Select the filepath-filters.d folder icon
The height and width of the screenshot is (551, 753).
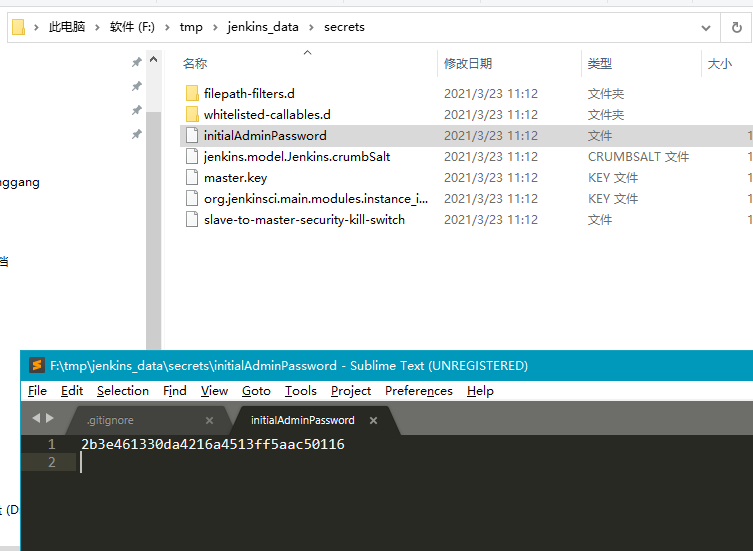192,93
